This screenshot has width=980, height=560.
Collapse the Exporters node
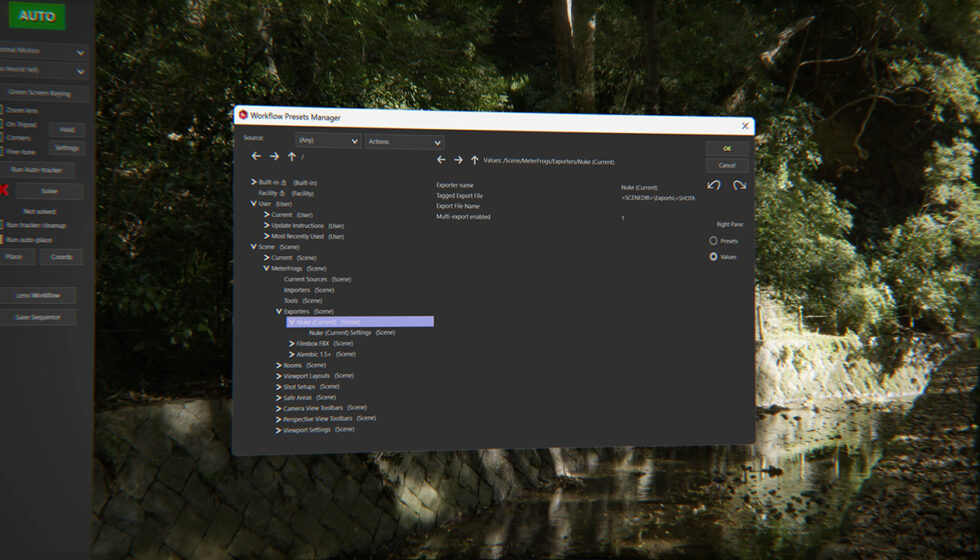point(279,311)
